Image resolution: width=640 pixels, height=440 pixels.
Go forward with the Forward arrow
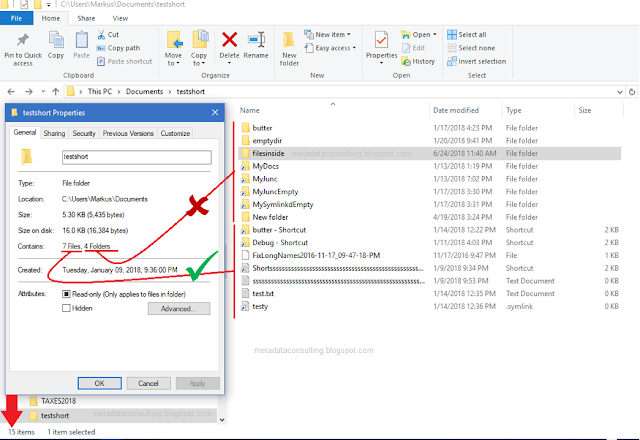(x=29, y=91)
